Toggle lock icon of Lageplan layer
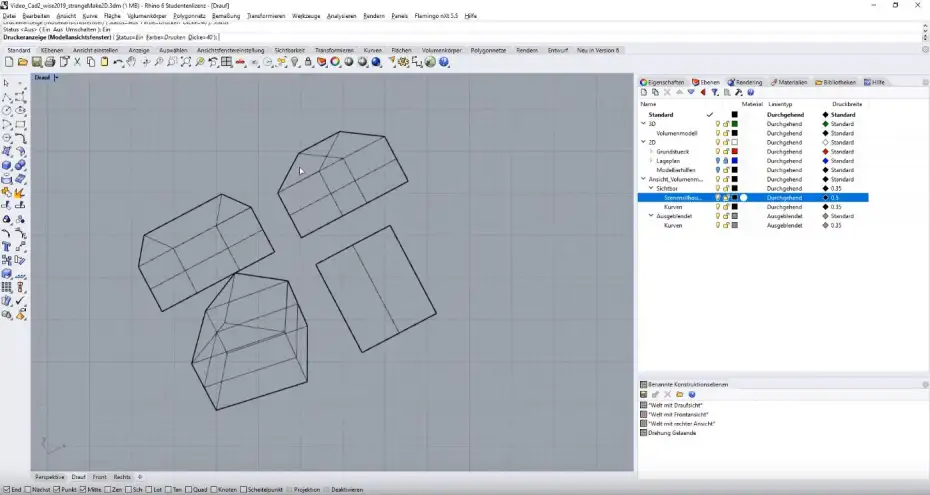This screenshot has height=495, width=930. click(x=726, y=161)
